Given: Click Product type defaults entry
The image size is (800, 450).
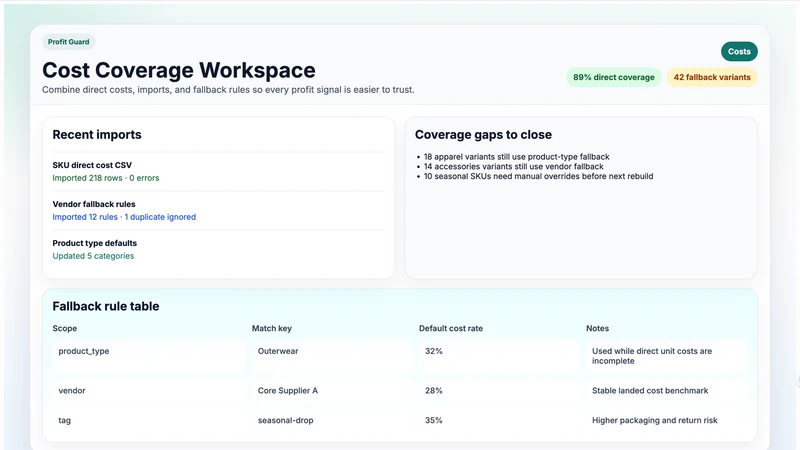Looking at the screenshot, I should coord(94,243).
